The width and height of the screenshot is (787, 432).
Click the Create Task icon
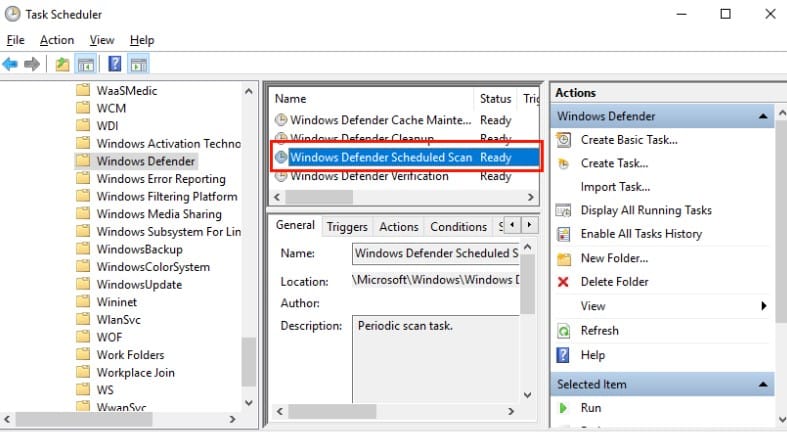click(564, 164)
